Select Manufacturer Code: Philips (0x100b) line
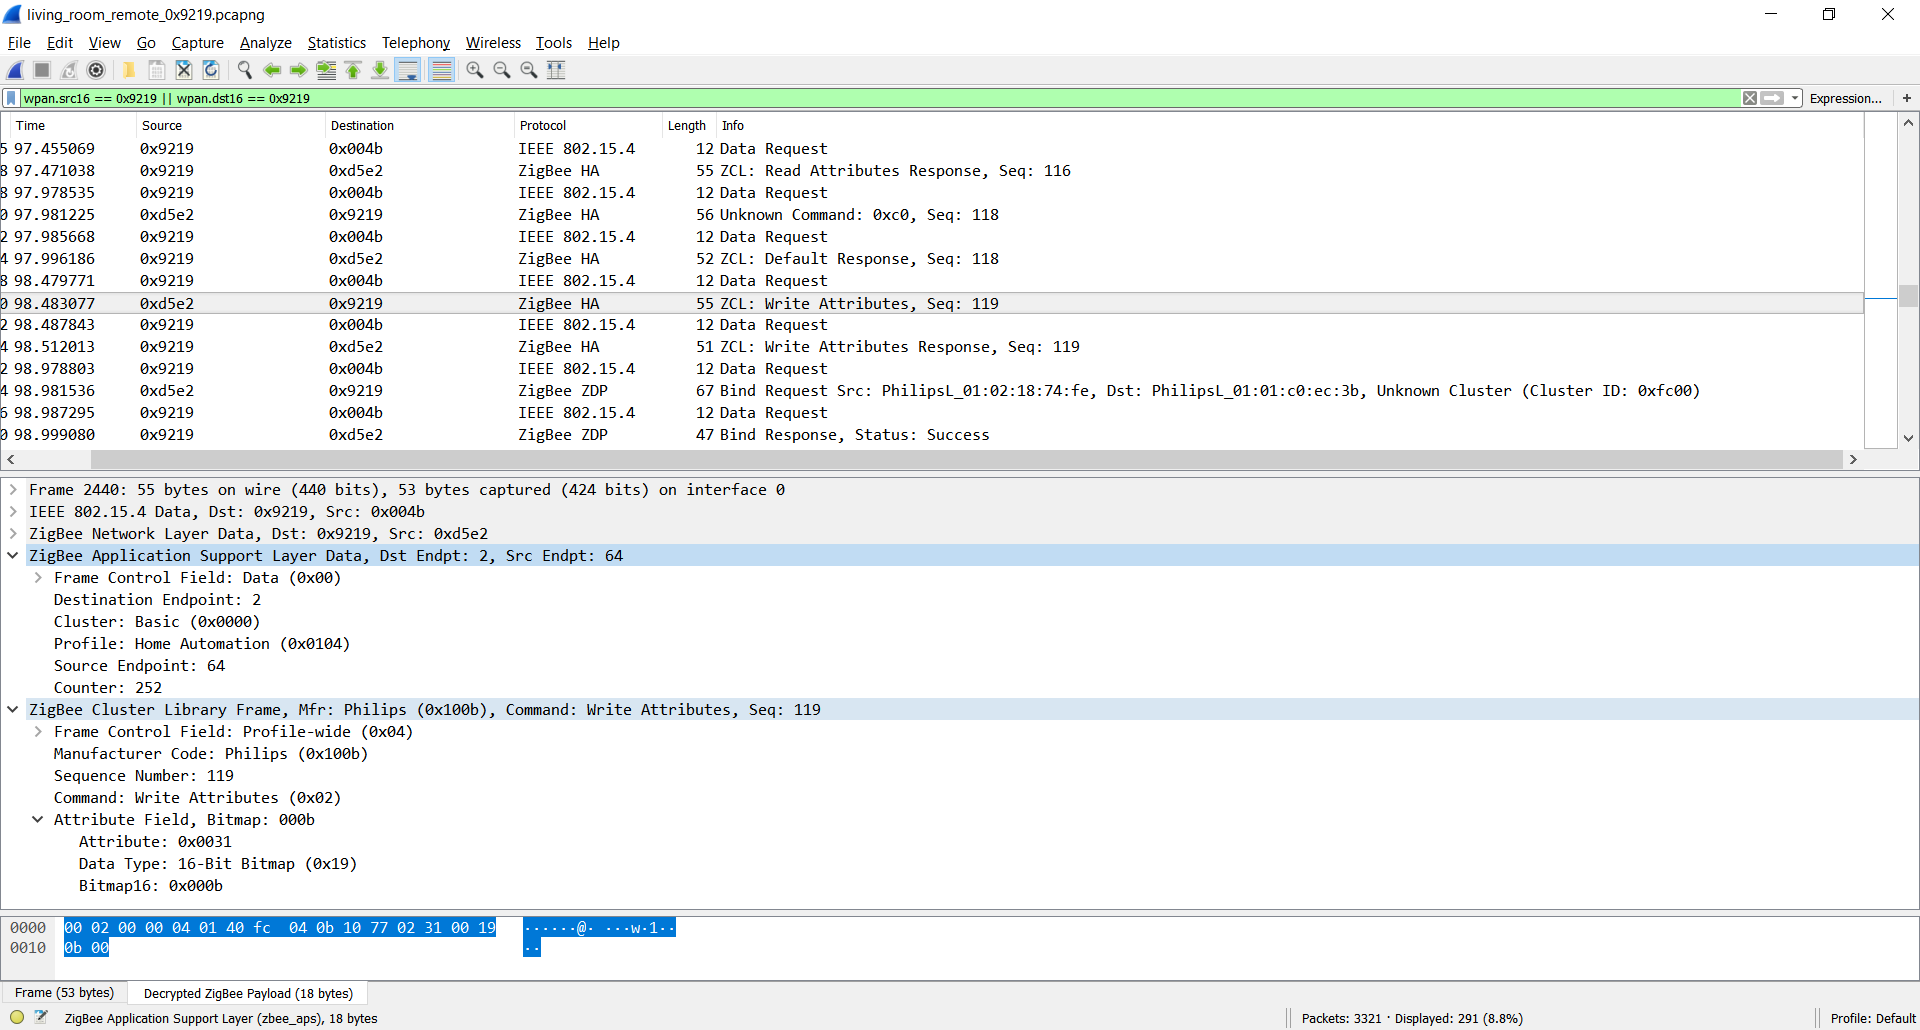The width and height of the screenshot is (1920, 1030). click(211, 754)
